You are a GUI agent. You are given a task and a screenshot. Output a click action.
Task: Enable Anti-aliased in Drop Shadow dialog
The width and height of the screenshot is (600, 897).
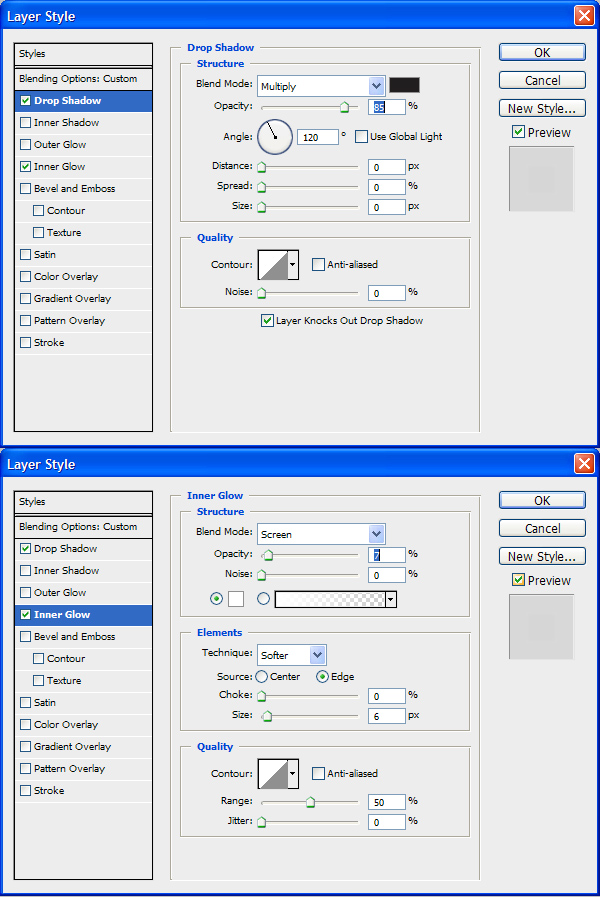pos(318,264)
